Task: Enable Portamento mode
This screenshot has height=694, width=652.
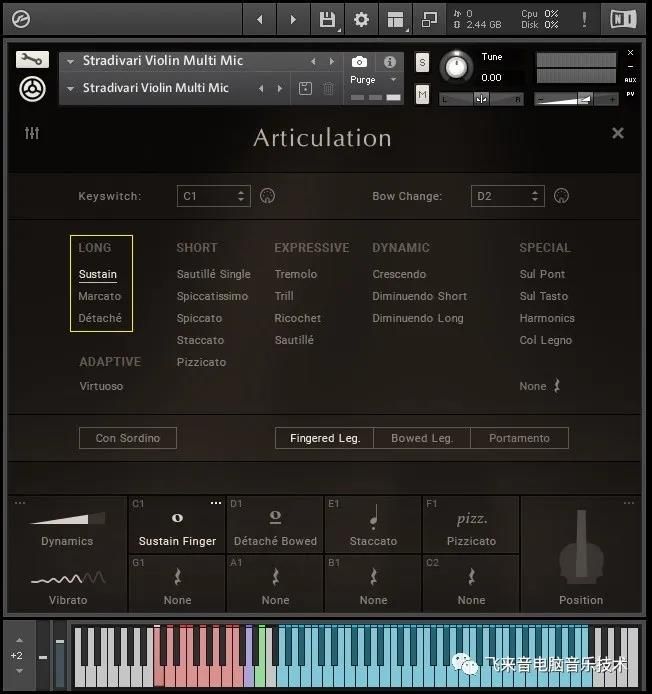Action: (x=519, y=438)
